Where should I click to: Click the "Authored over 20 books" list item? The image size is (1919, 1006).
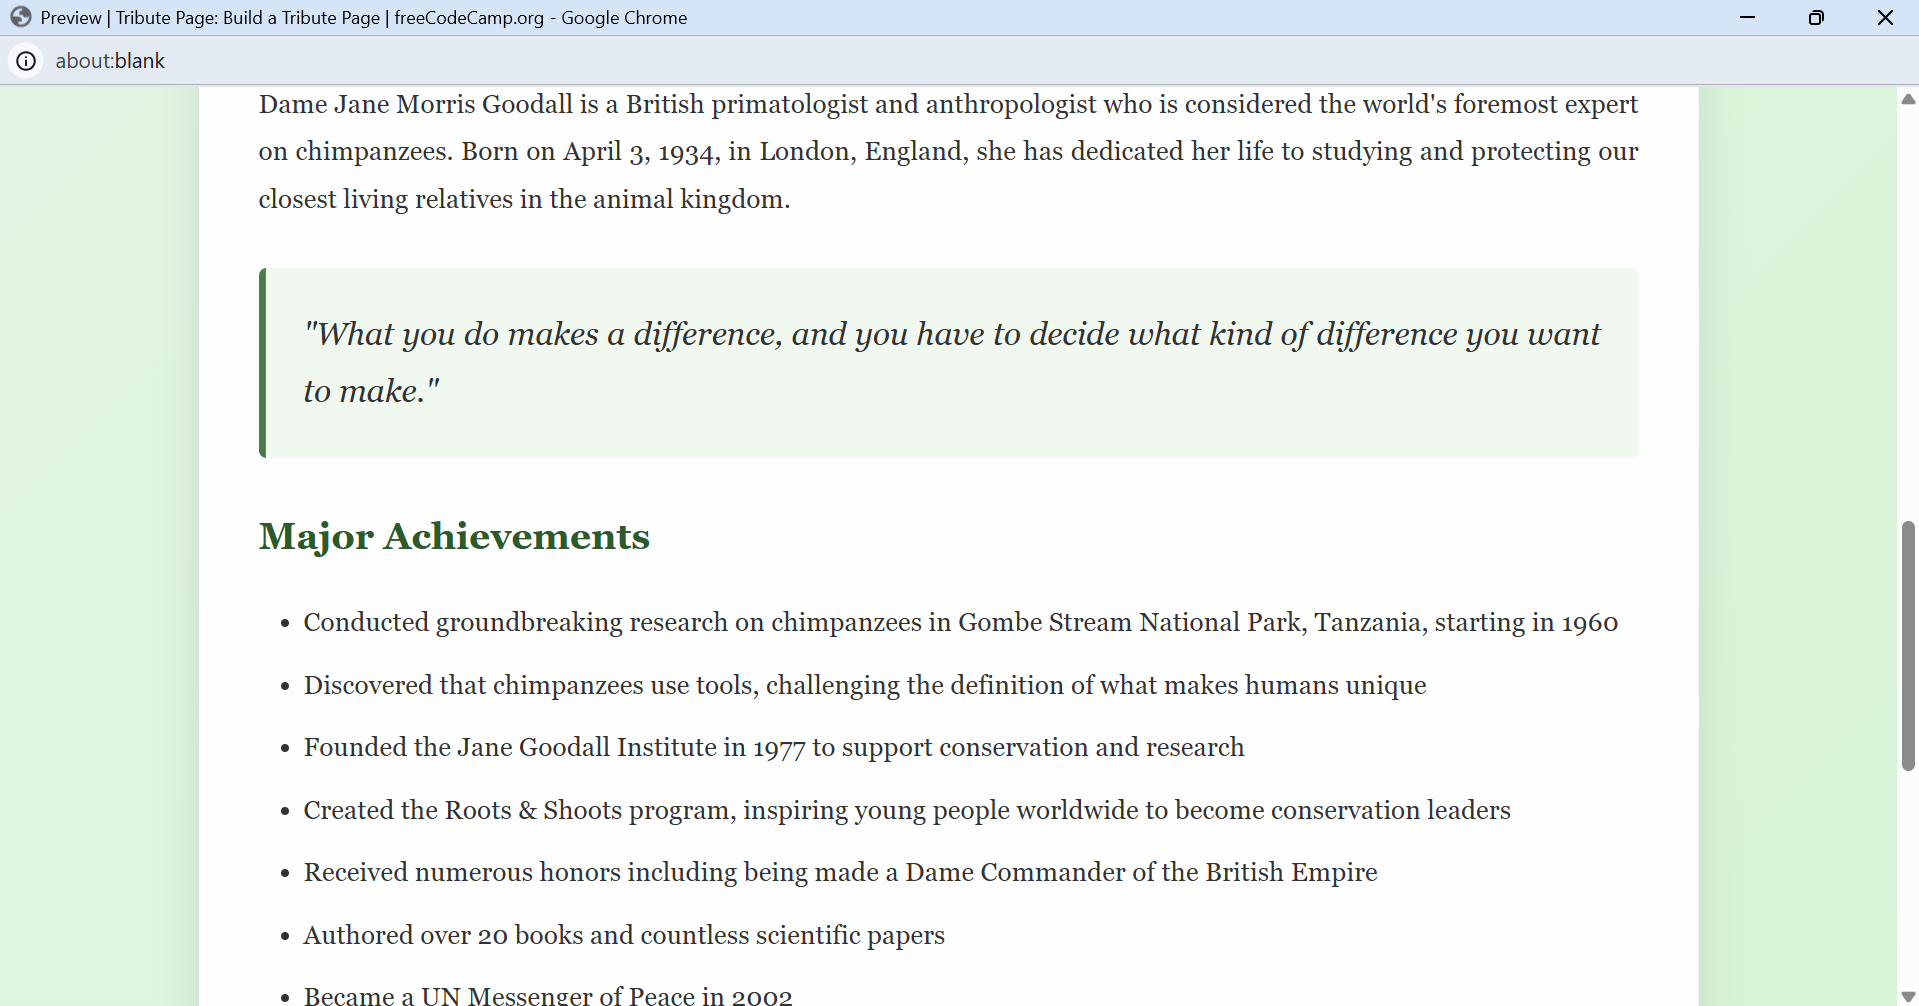click(x=623, y=936)
